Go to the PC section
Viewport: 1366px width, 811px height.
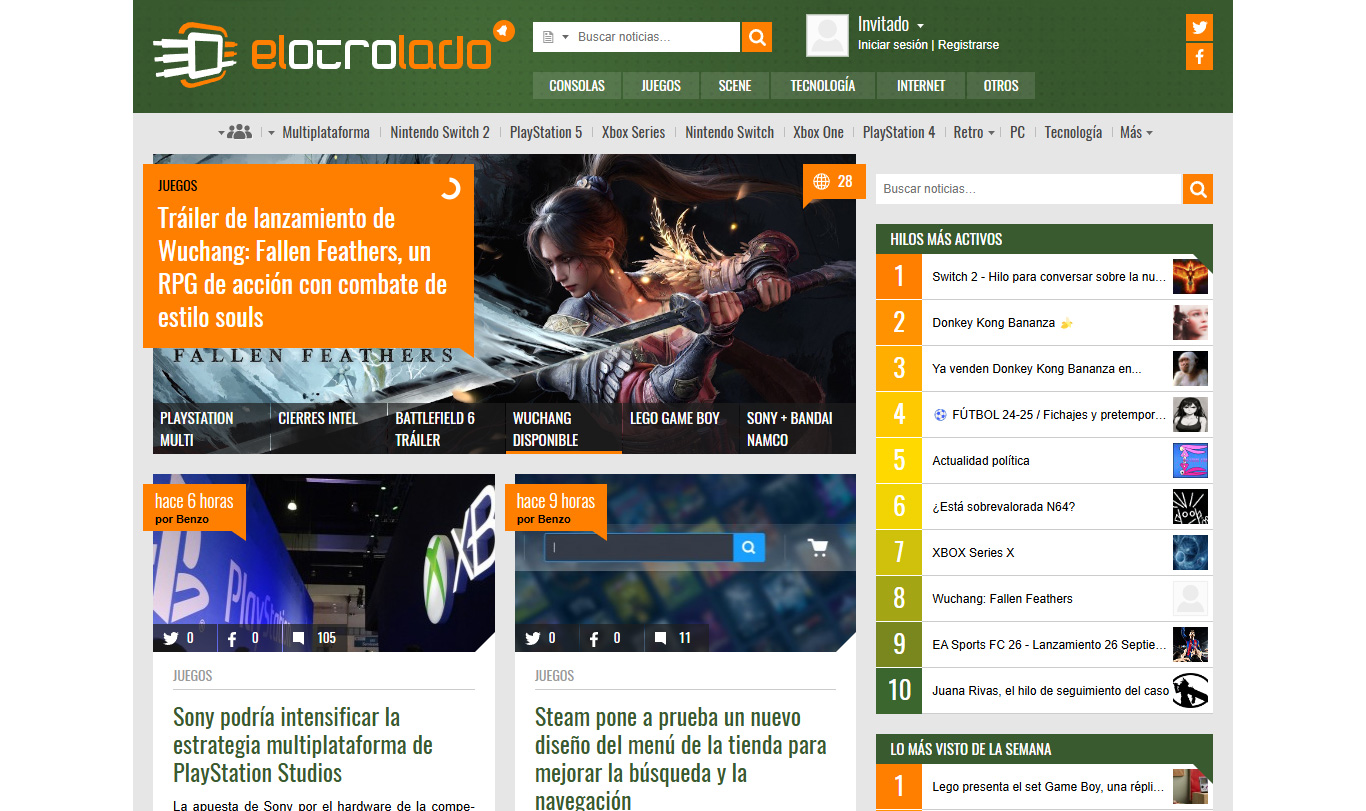1017,132
